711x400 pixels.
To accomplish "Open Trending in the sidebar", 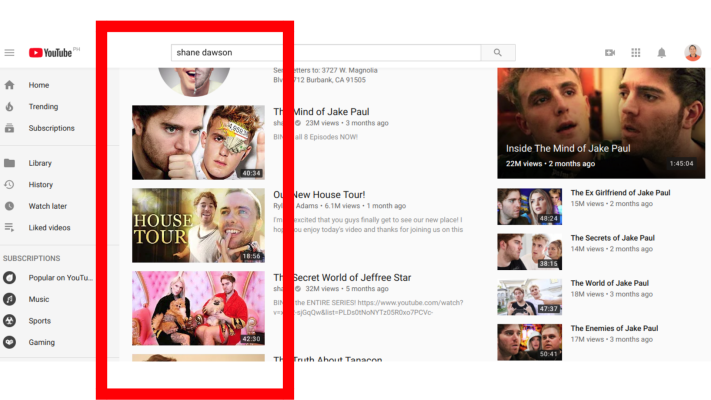I will 44,107.
